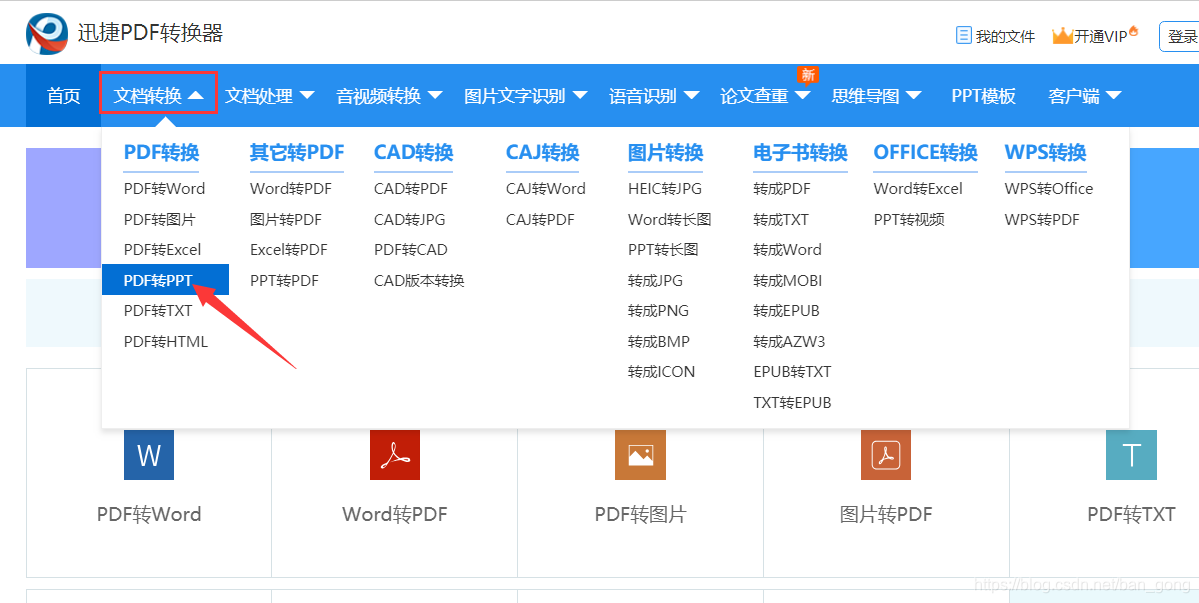Select 转成BMP under 图片转换

pos(658,342)
